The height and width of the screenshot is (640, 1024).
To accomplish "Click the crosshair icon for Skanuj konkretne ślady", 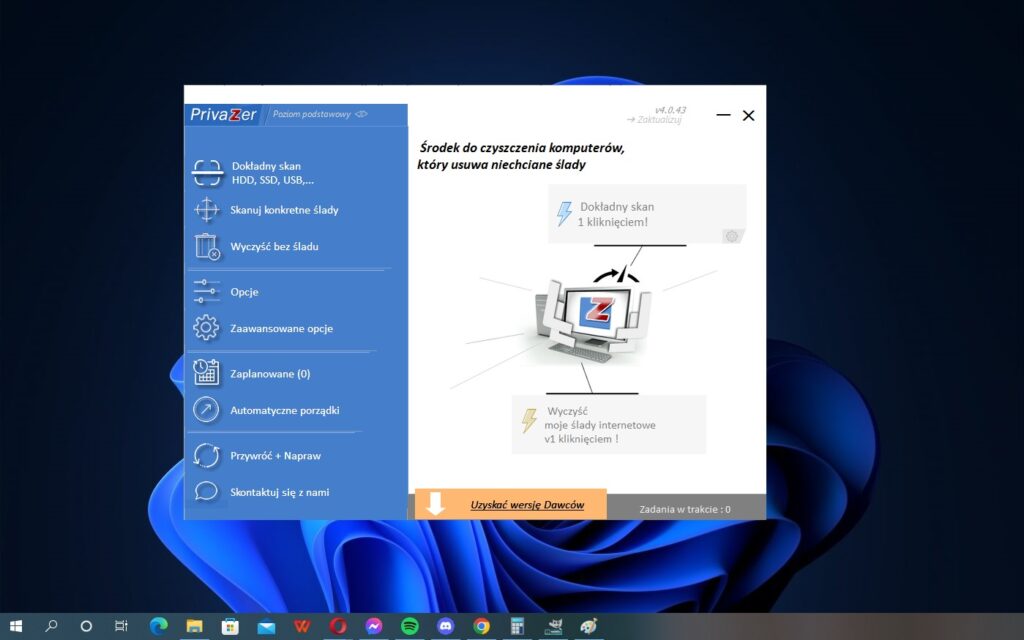I will coord(206,210).
